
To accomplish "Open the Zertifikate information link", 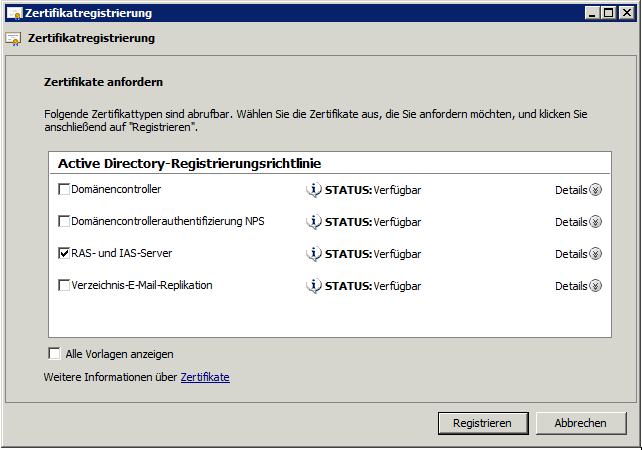I will (x=205, y=377).
